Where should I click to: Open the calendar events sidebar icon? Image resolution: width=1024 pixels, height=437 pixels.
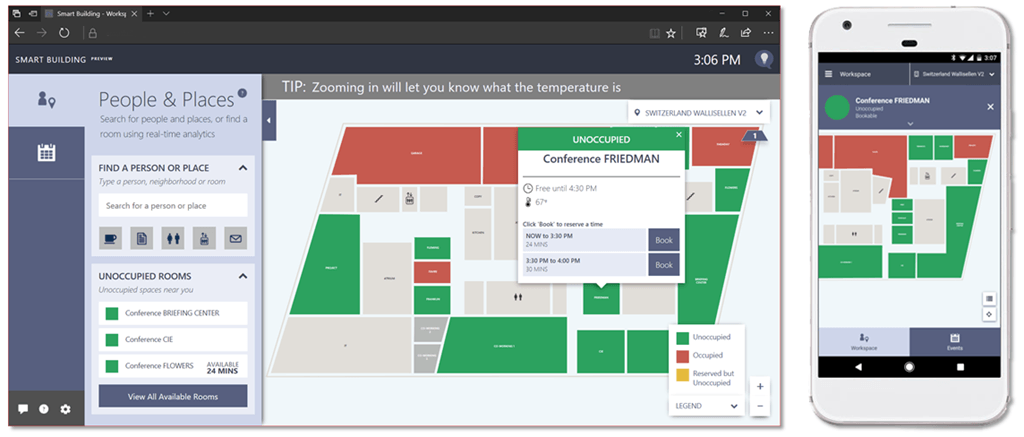coord(46,153)
